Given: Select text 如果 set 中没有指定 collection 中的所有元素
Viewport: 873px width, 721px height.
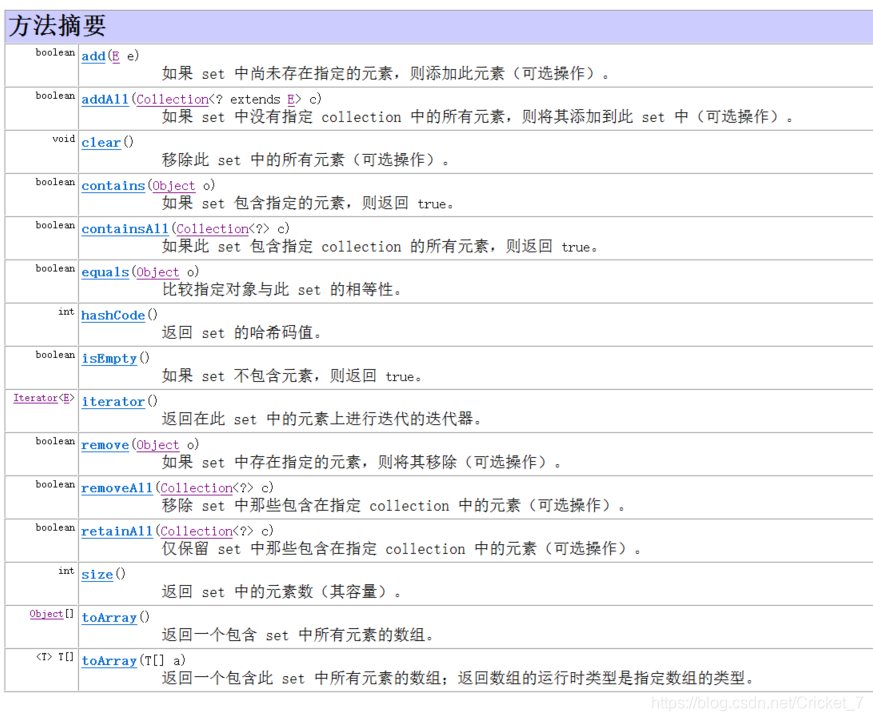Looking at the screenshot, I should click(x=333, y=117).
